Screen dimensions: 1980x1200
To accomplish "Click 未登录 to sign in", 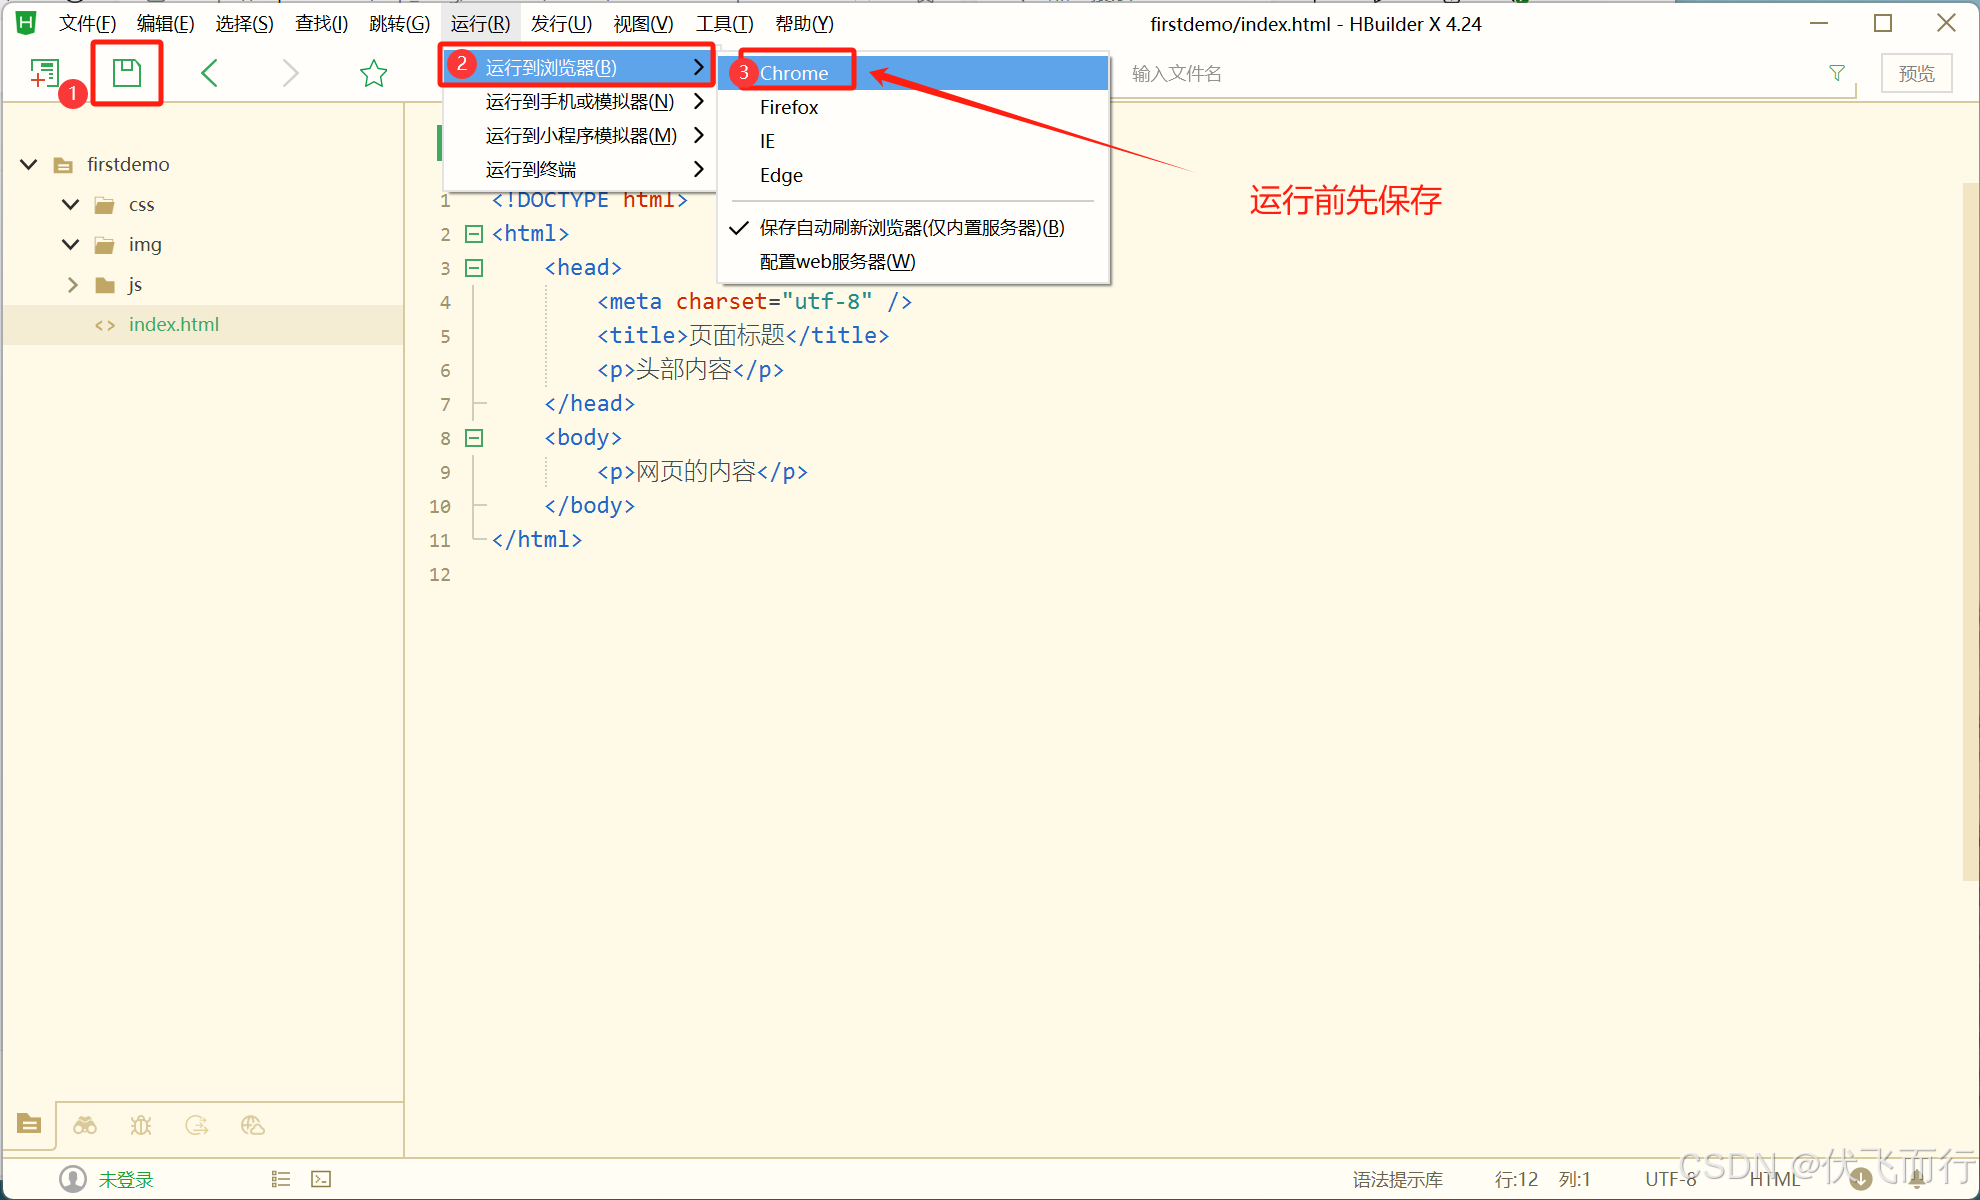I will click(127, 1179).
